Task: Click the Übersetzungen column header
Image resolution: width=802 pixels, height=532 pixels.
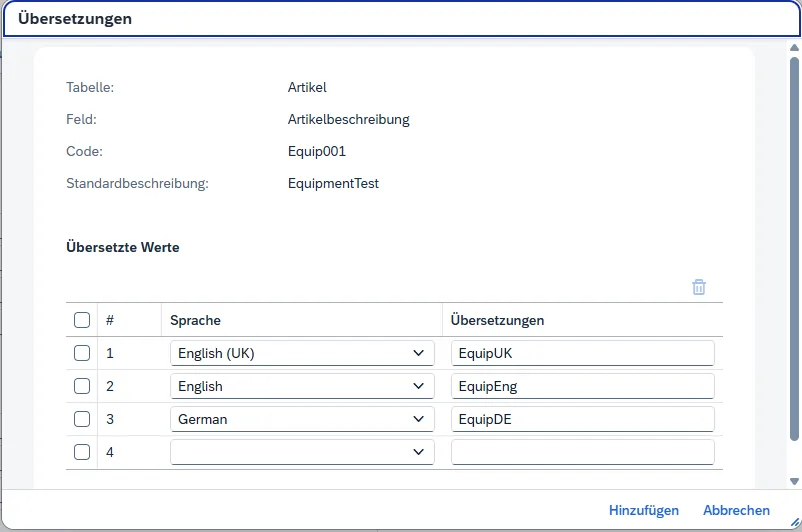Action: coord(497,320)
